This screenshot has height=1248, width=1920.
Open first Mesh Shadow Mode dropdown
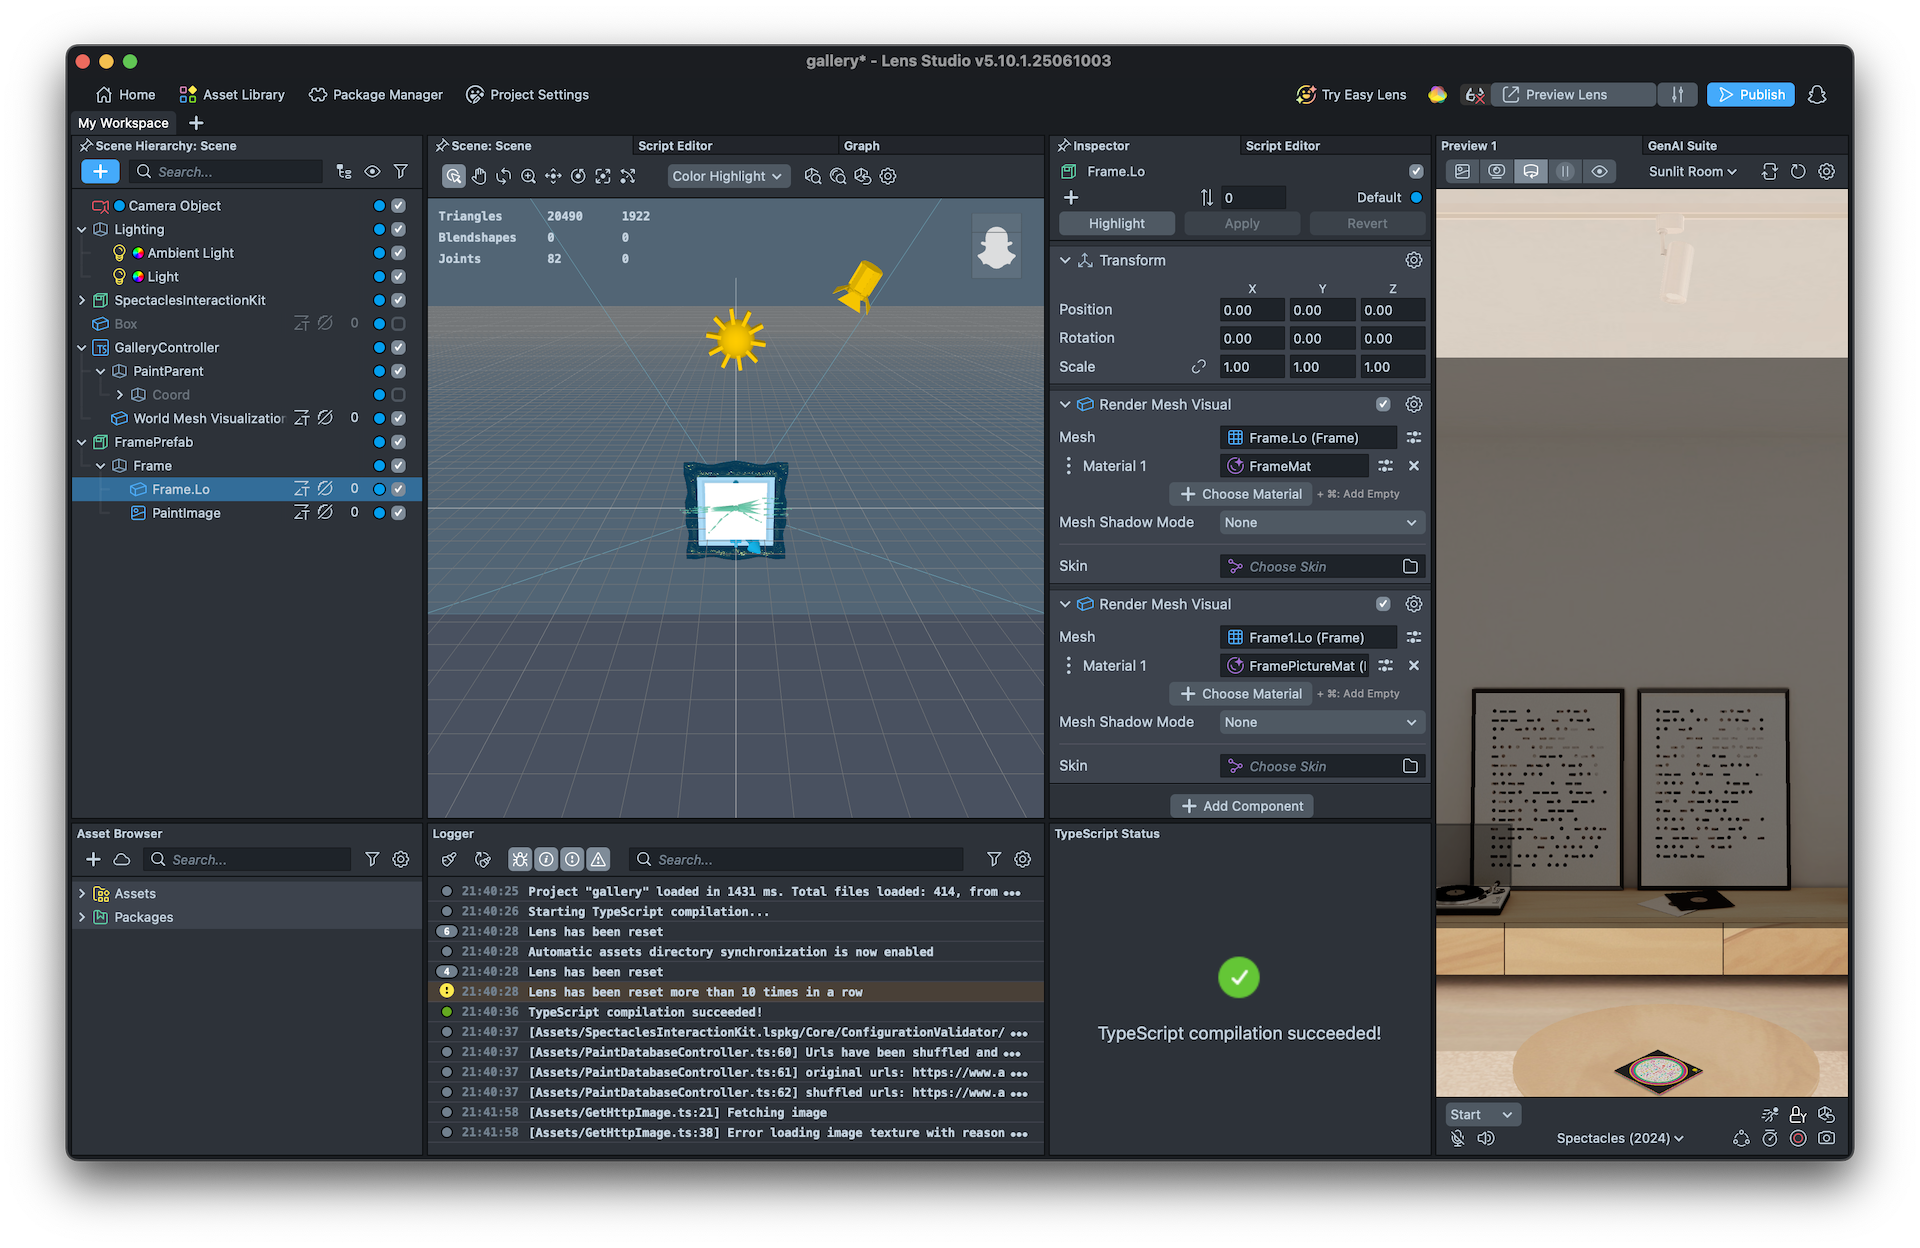click(1322, 522)
